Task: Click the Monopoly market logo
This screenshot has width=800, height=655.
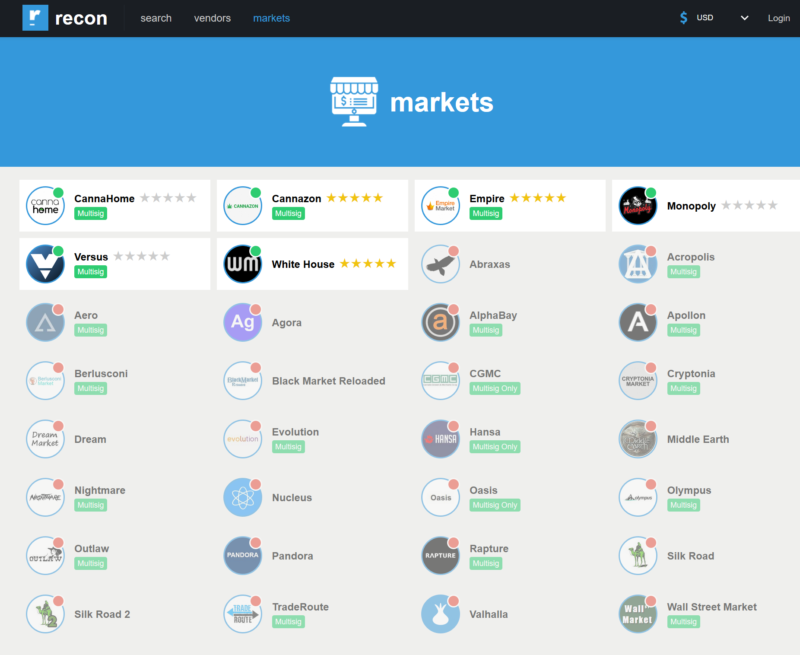Action: (x=638, y=206)
